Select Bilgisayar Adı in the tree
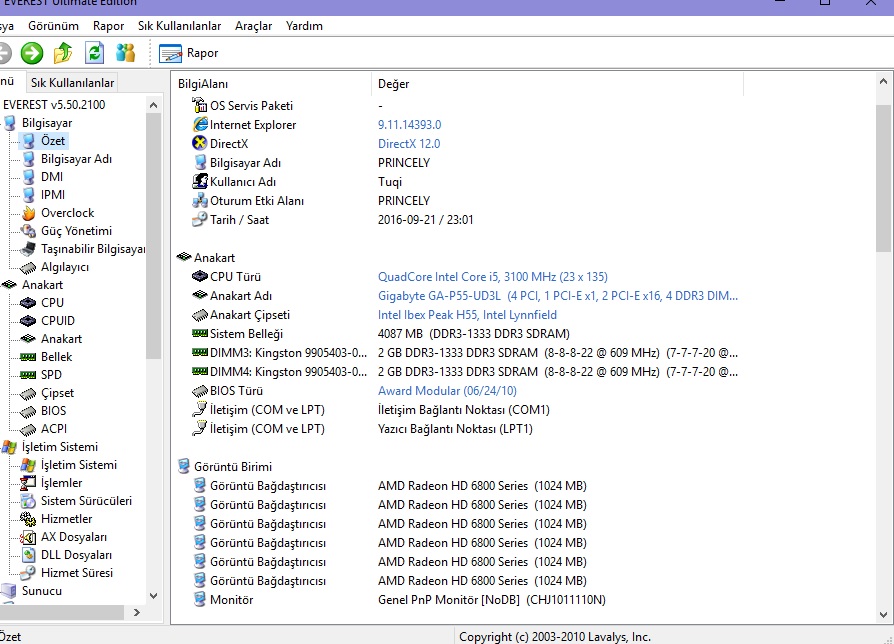The width and height of the screenshot is (894, 644). [x=76, y=159]
